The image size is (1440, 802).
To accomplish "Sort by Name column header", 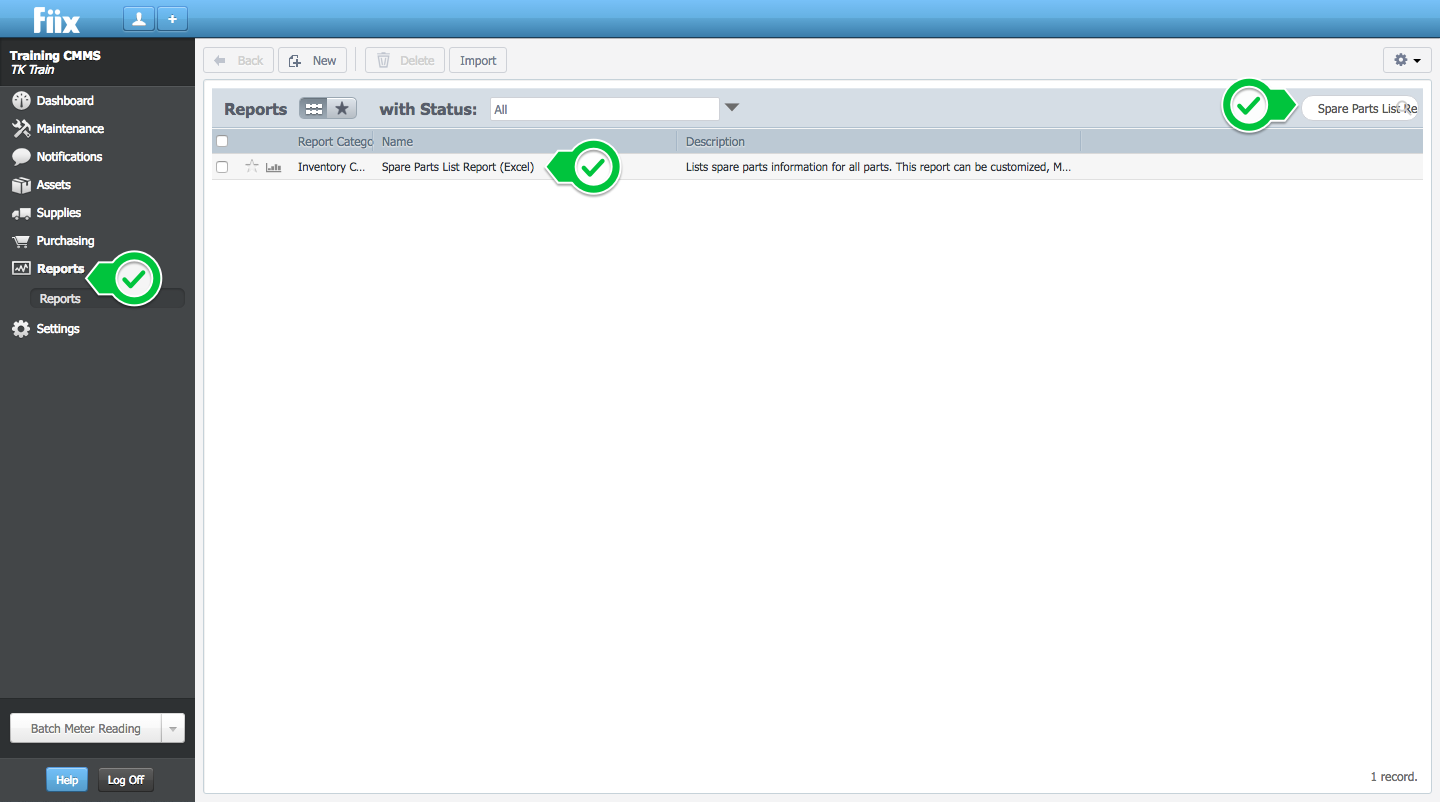I will 397,141.
